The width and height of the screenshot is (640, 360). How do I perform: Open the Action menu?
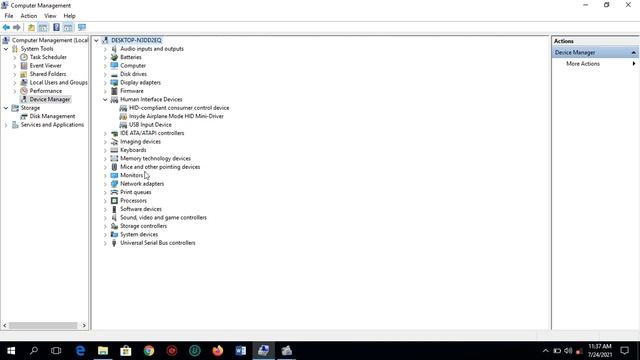click(29, 16)
